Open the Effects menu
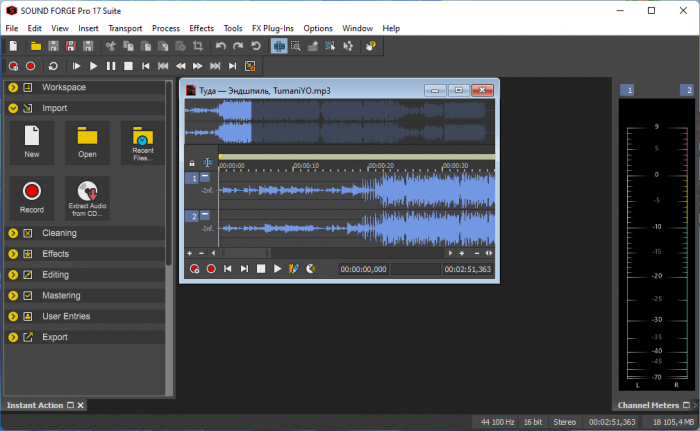The image size is (700, 431). (201, 28)
